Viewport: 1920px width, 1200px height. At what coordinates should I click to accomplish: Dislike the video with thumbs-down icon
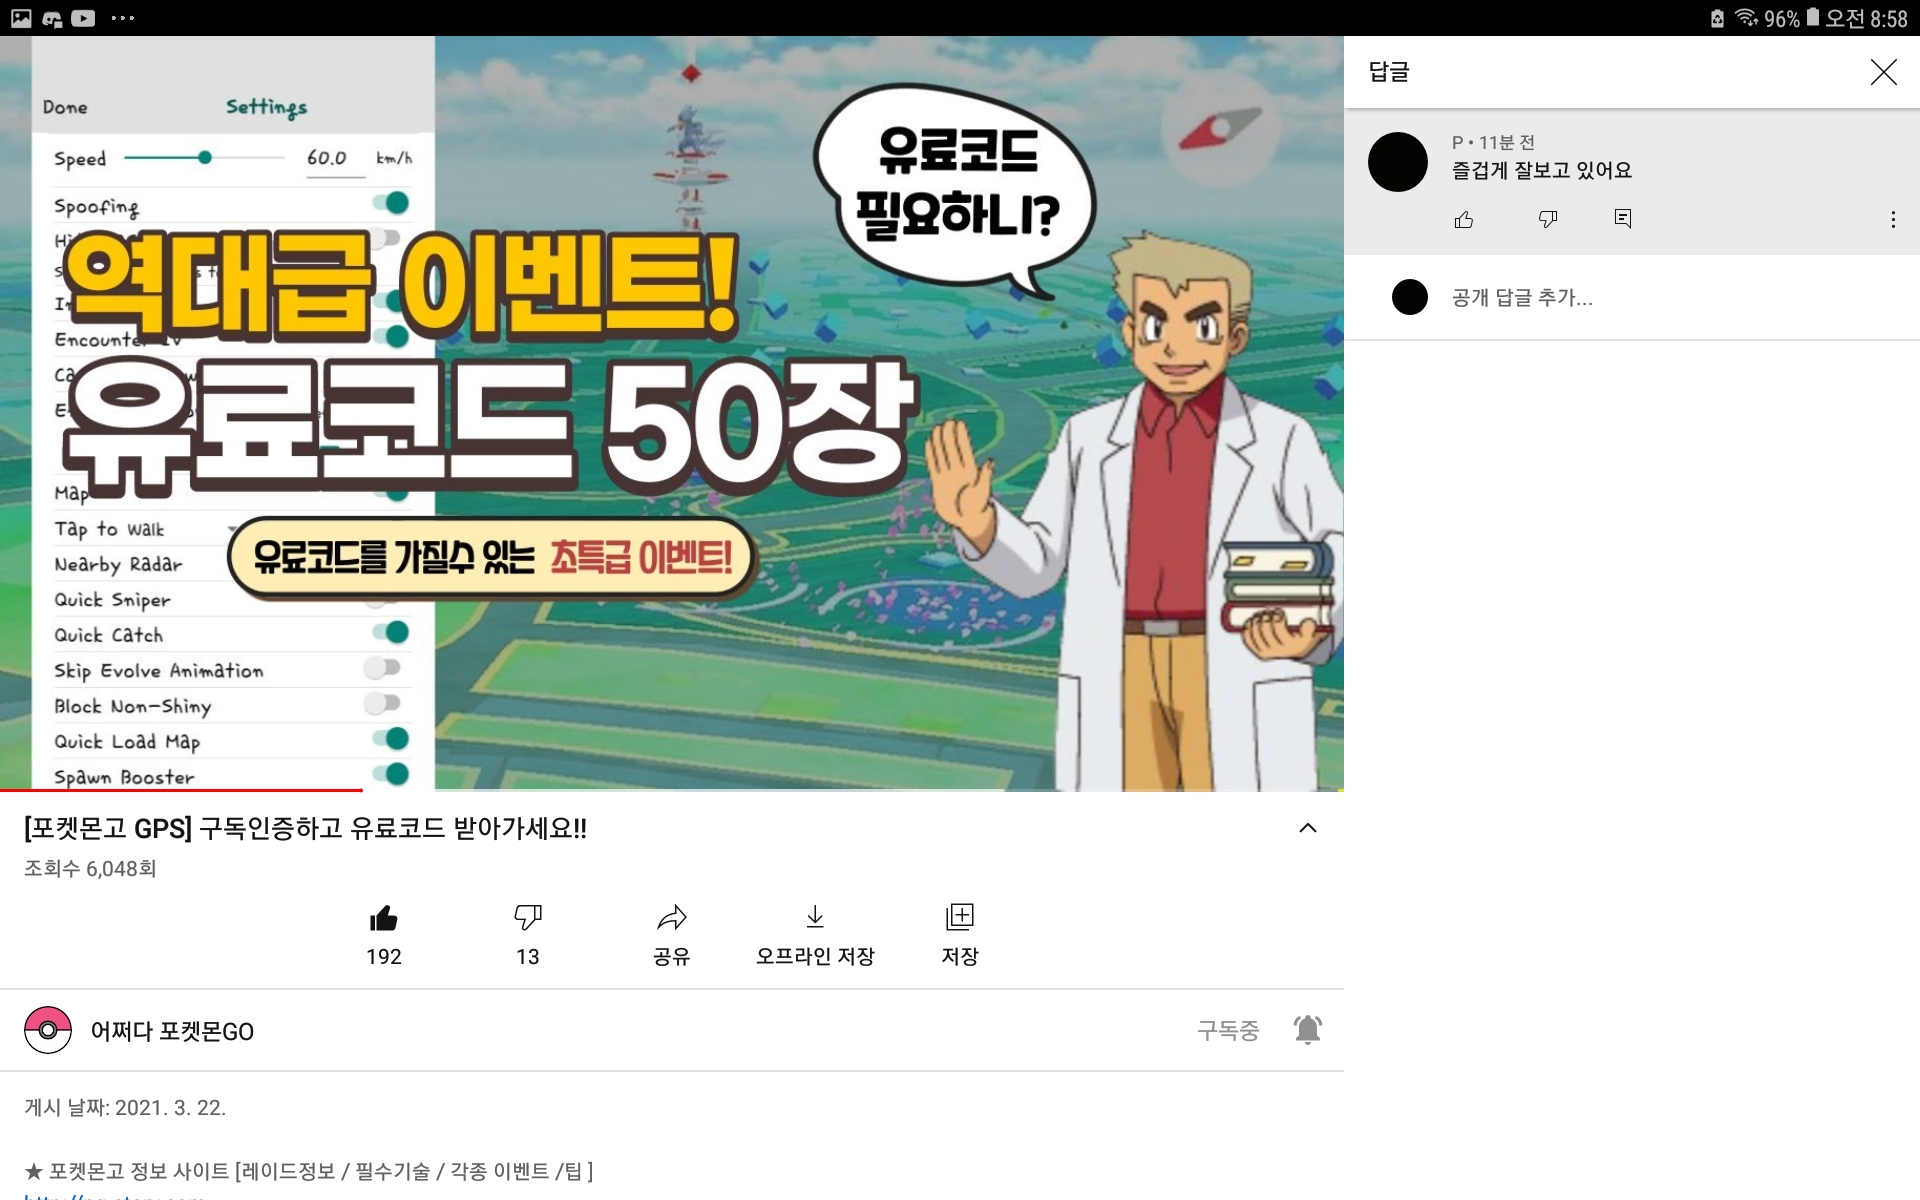[528, 918]
